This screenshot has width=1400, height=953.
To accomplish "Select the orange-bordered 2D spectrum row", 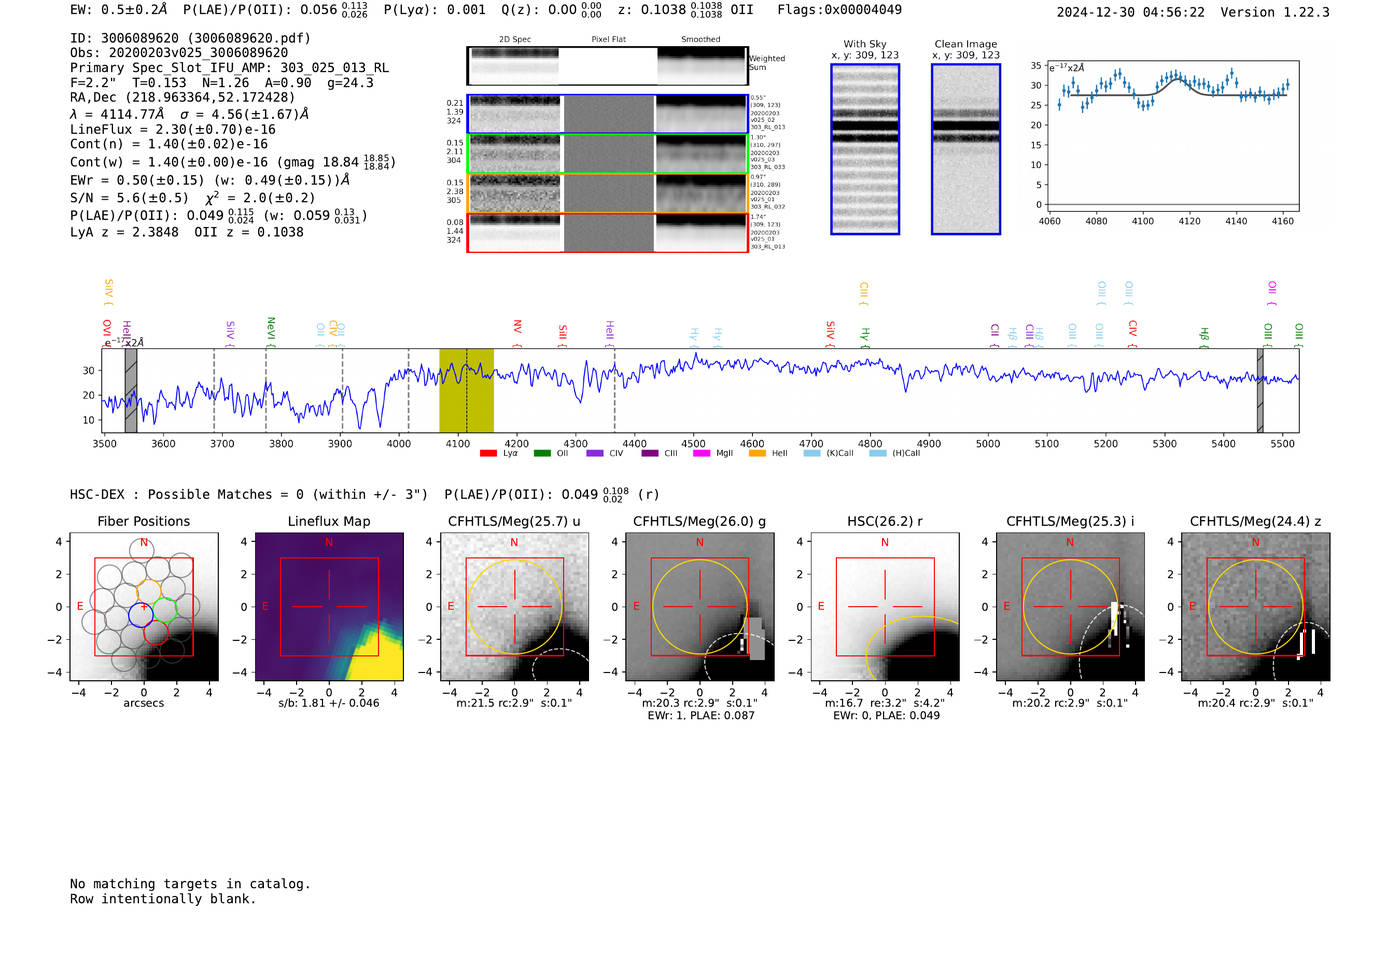I will point(607,193).
